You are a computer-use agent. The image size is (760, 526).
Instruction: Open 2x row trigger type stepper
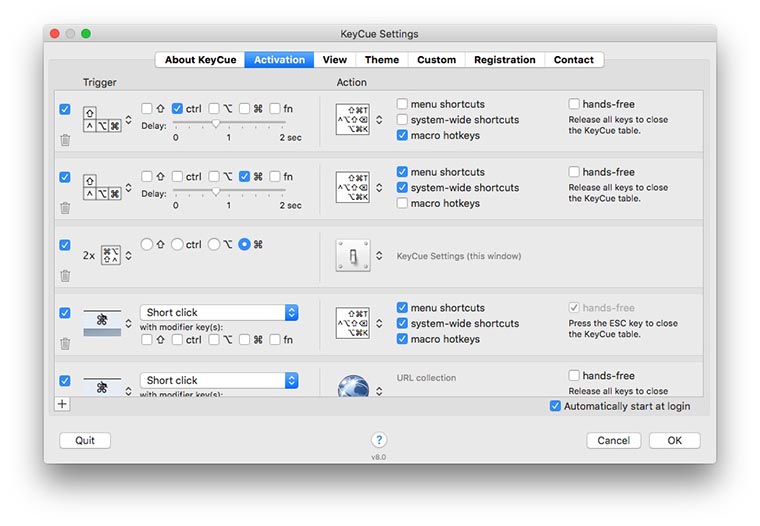(x=128, y=255)
